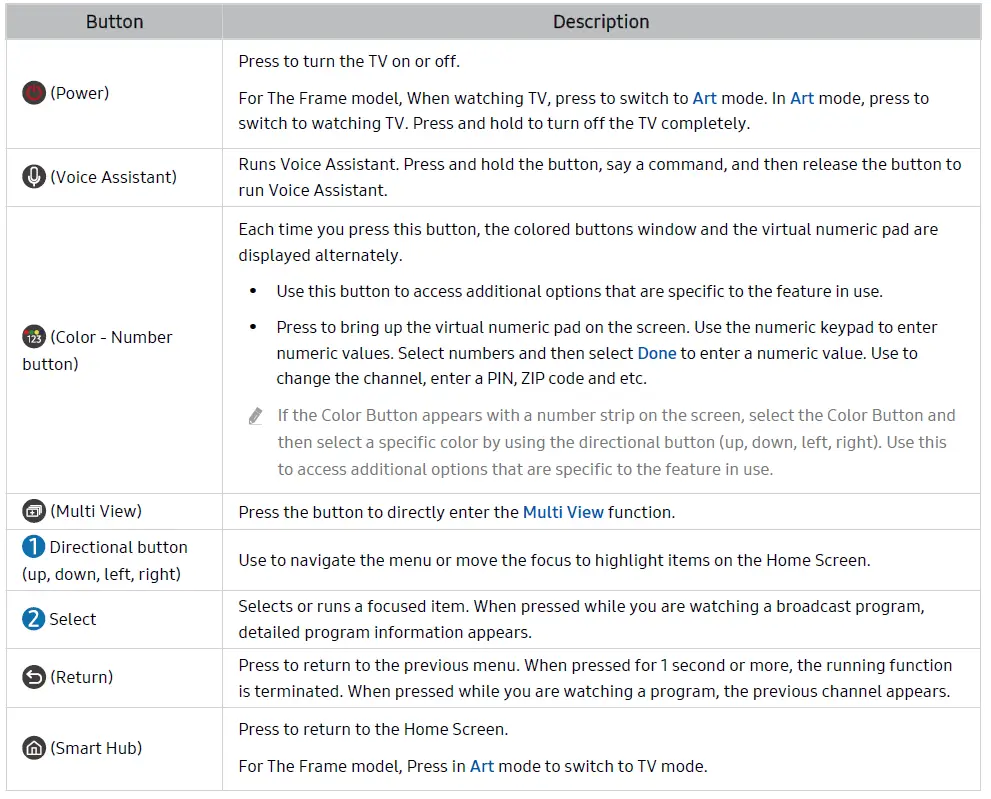Click the Color - Number button icon
The image size is (991, 799).
click(34, 337)
